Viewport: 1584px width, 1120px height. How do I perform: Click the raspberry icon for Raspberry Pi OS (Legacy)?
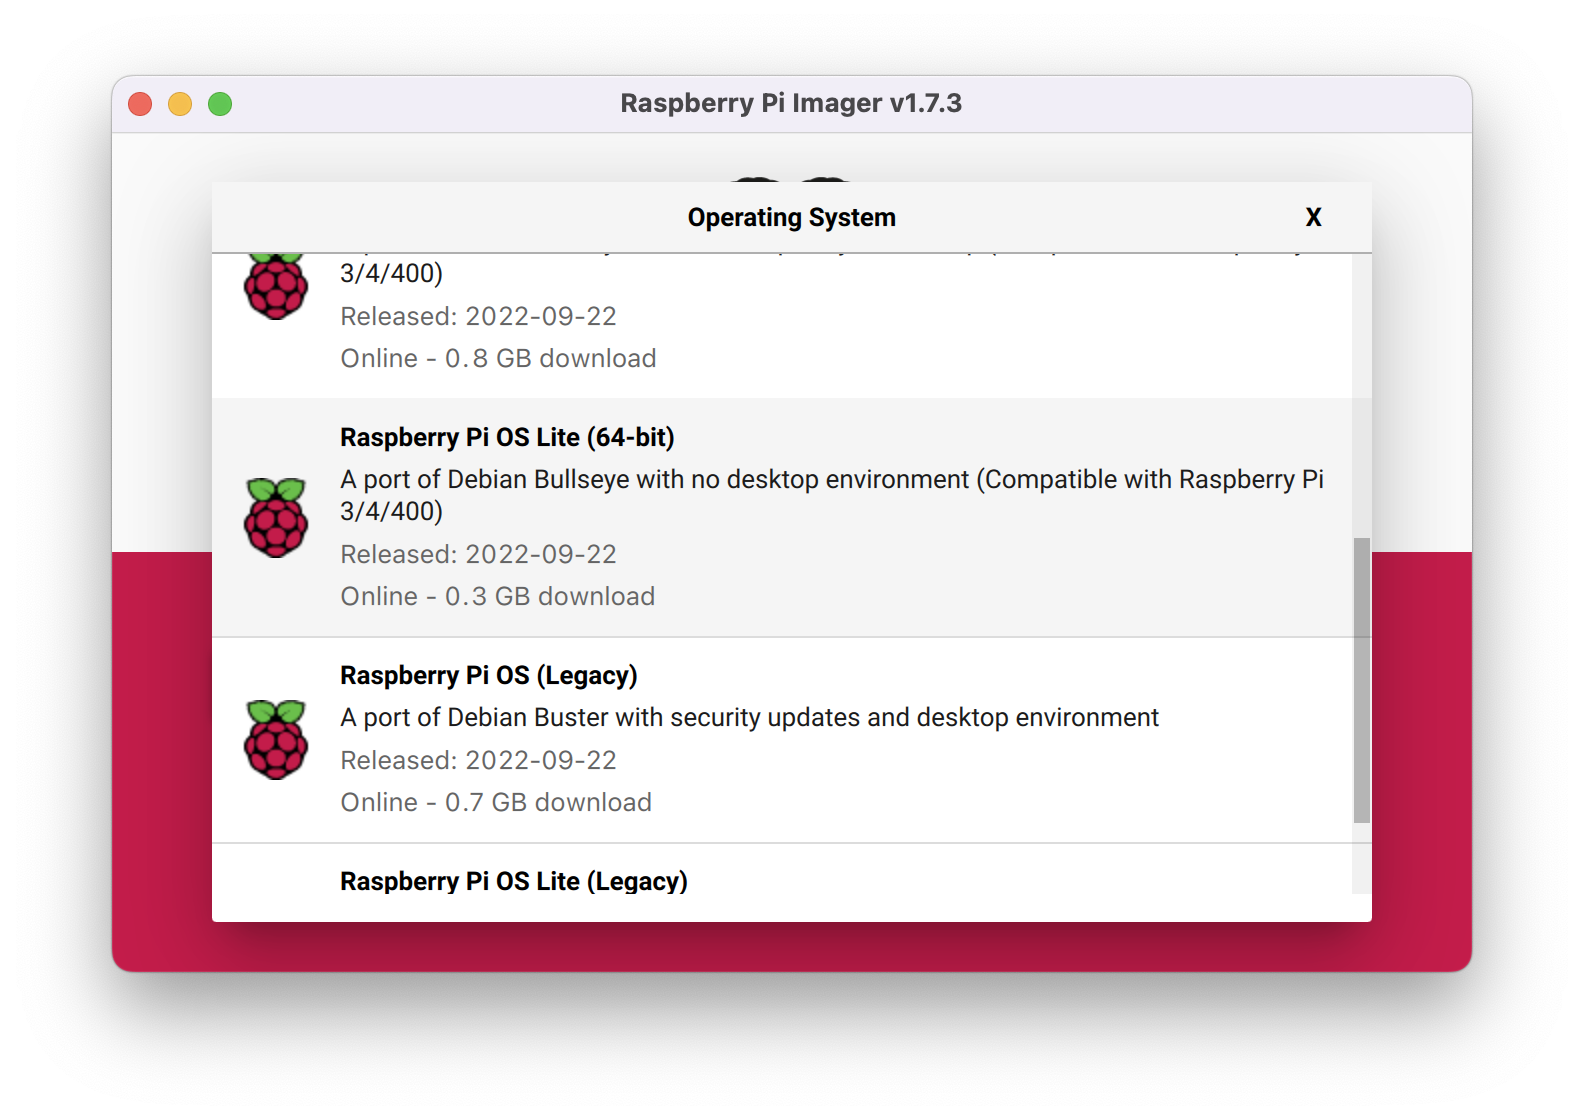[276, 739]
